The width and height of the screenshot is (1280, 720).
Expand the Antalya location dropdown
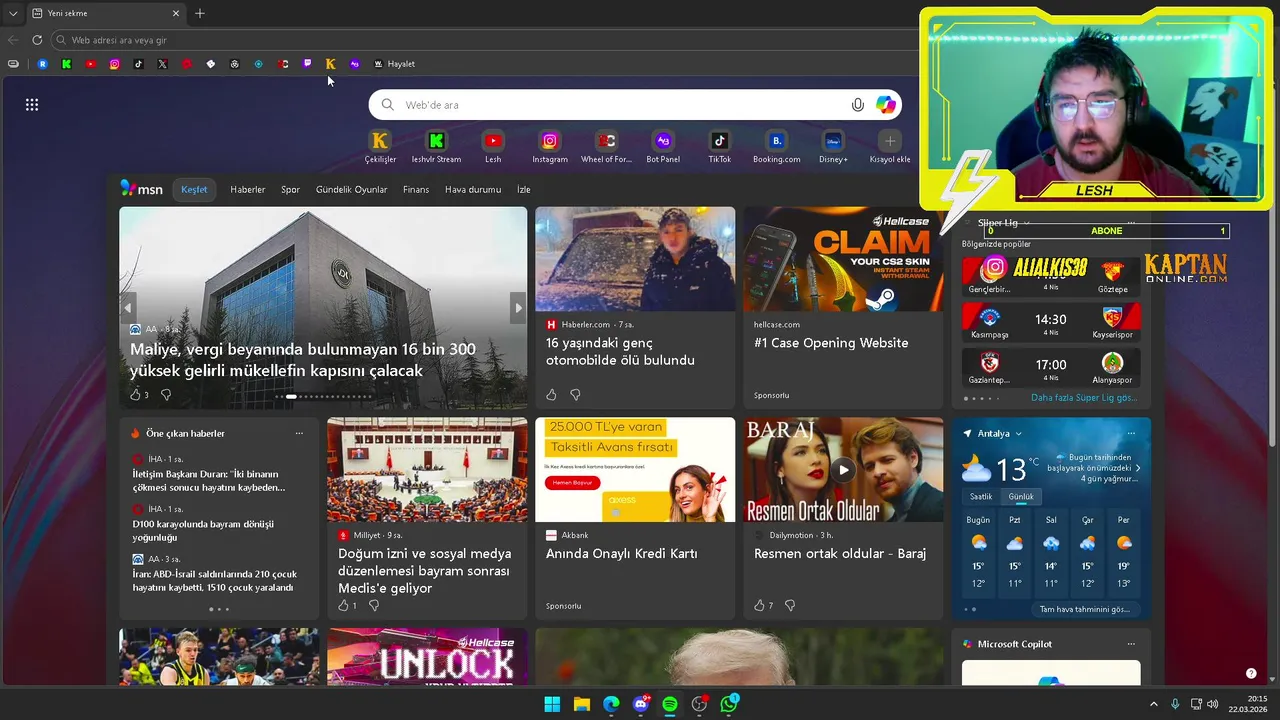pyautogui.click(x=1018, y=434)
